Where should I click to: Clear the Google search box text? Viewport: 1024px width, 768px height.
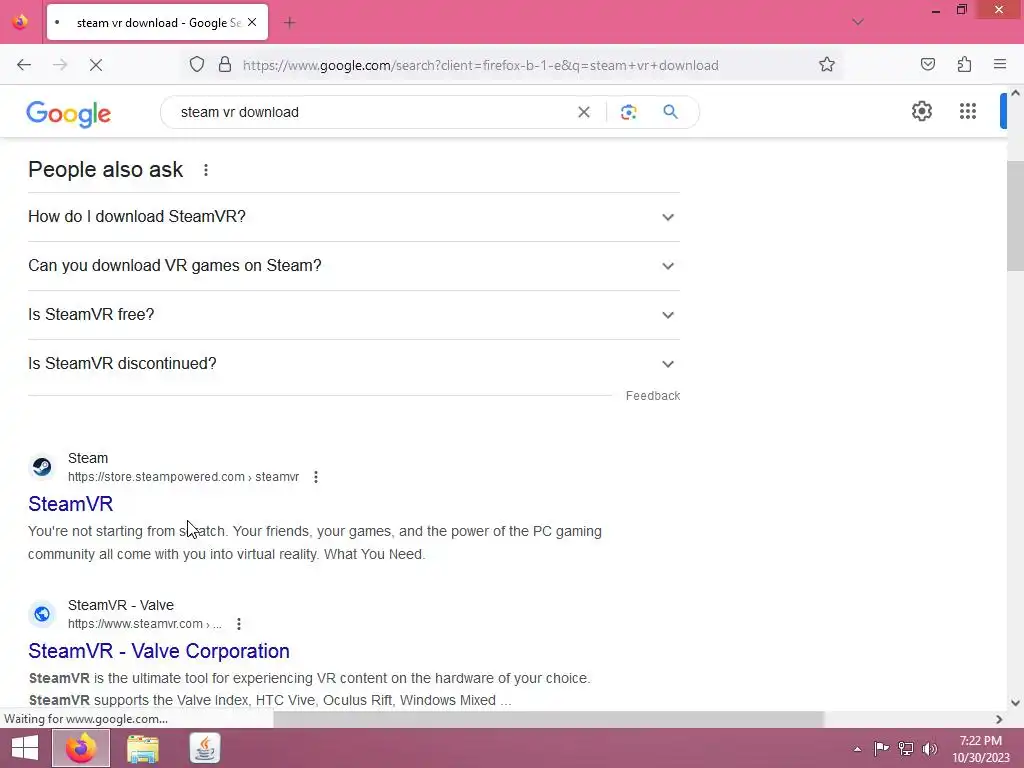tap(584, 112)
